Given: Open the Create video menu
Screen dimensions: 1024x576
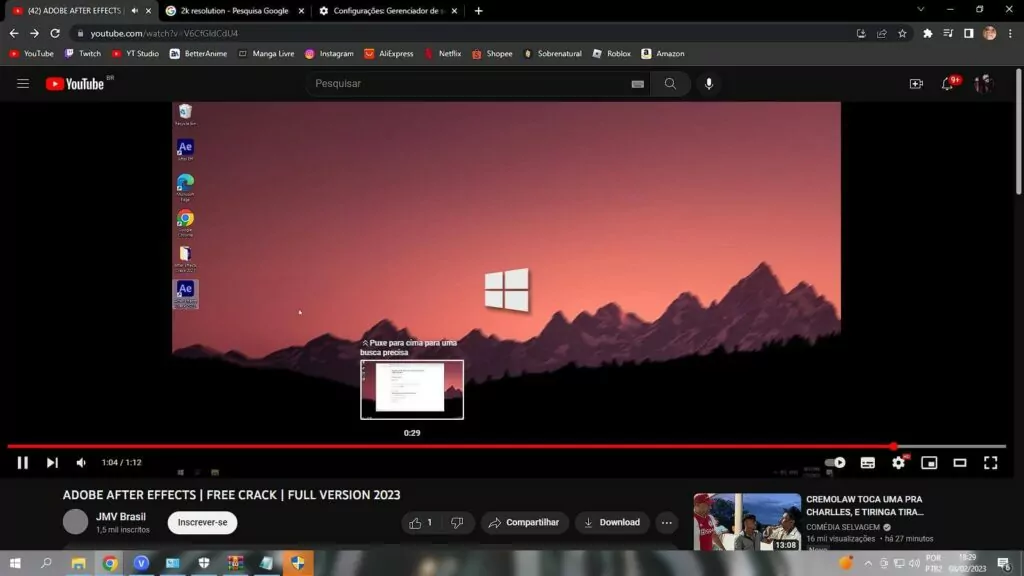Looking at the screenshot, I should (916, 84).
